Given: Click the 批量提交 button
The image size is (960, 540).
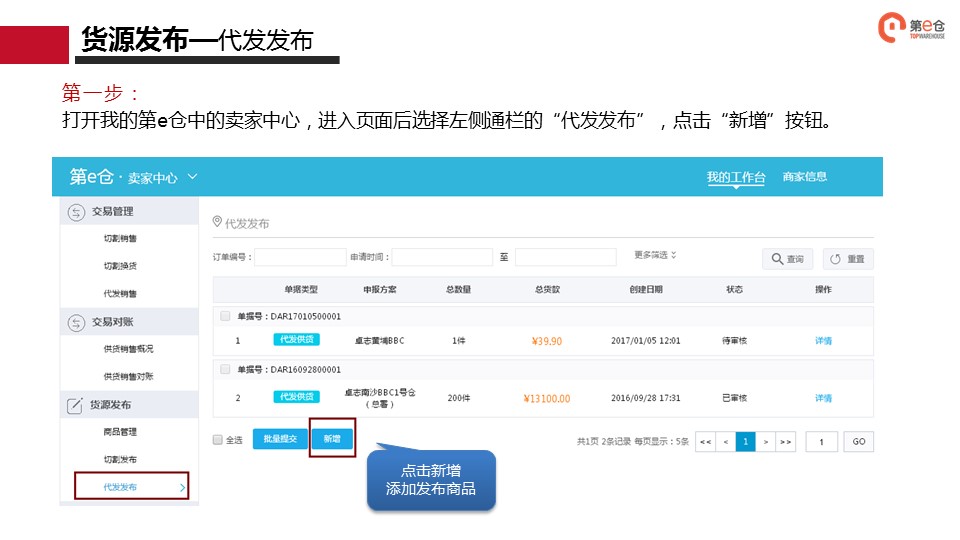Looking at the screenshot, I should tap(280, 439).
